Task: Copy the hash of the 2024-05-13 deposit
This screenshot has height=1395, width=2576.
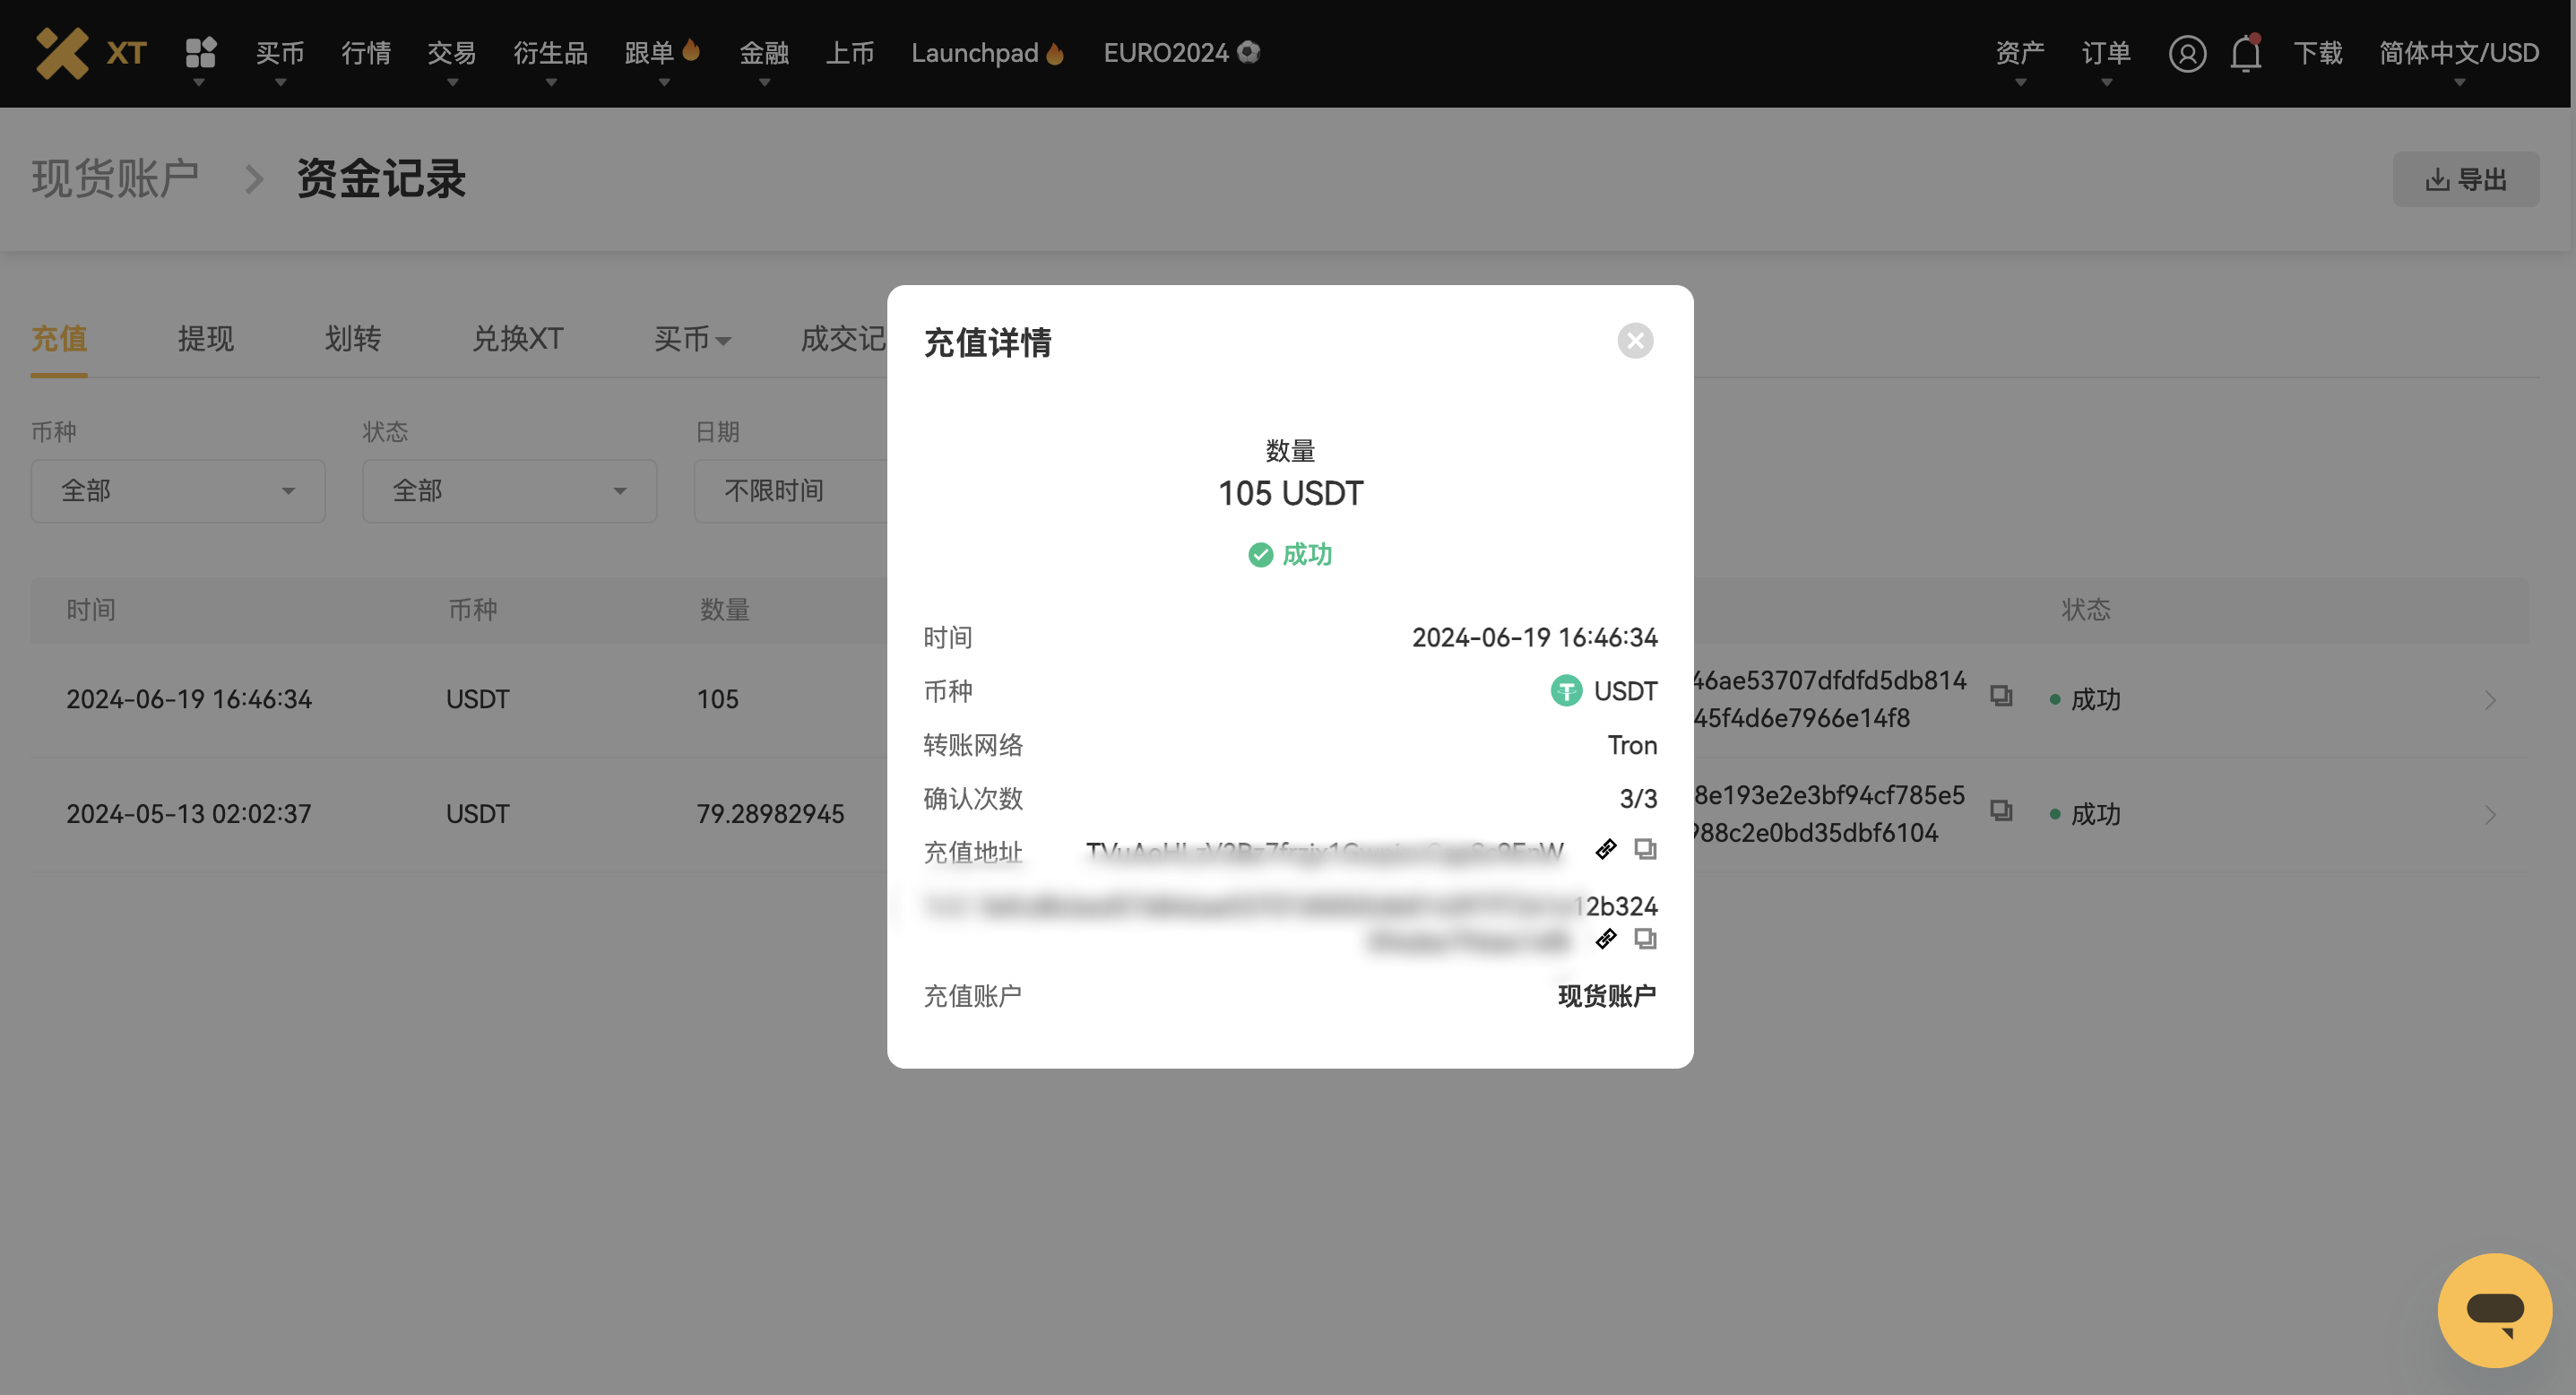Action: click(x=2001, y=812)
